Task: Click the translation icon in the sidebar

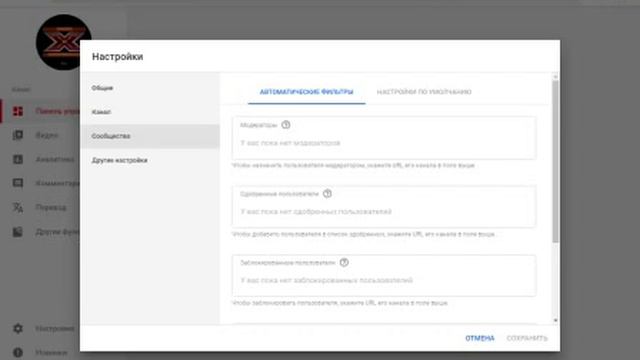Action: [x=18, y=208]
